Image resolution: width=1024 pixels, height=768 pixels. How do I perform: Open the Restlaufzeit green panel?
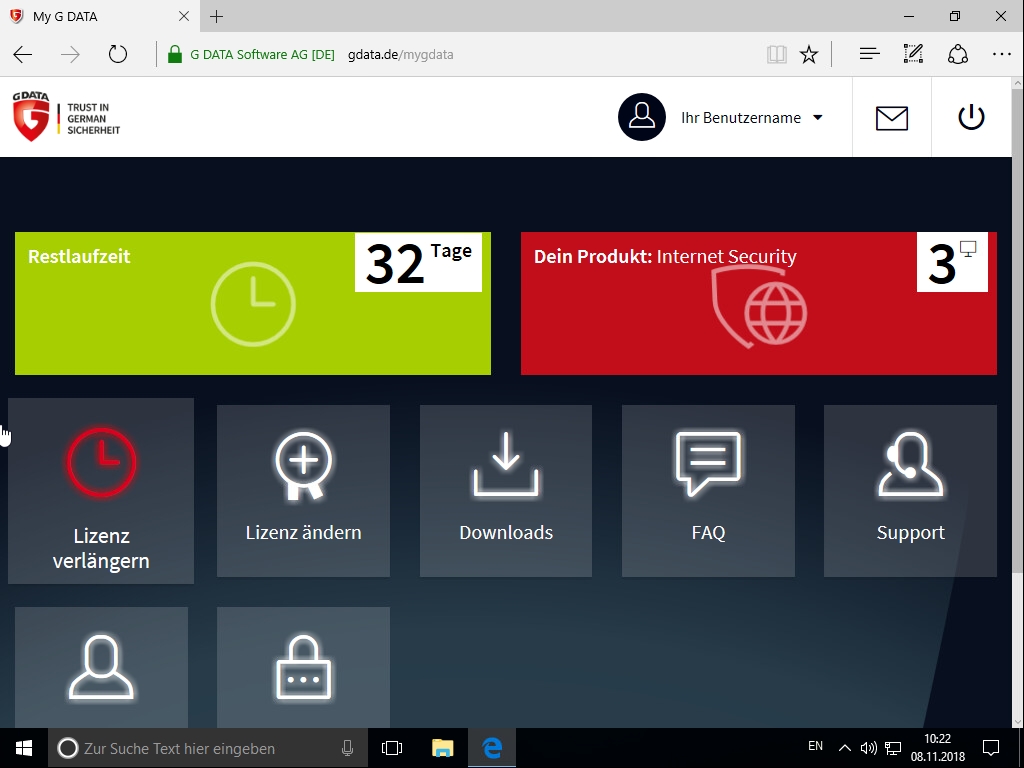click(253, 303)
